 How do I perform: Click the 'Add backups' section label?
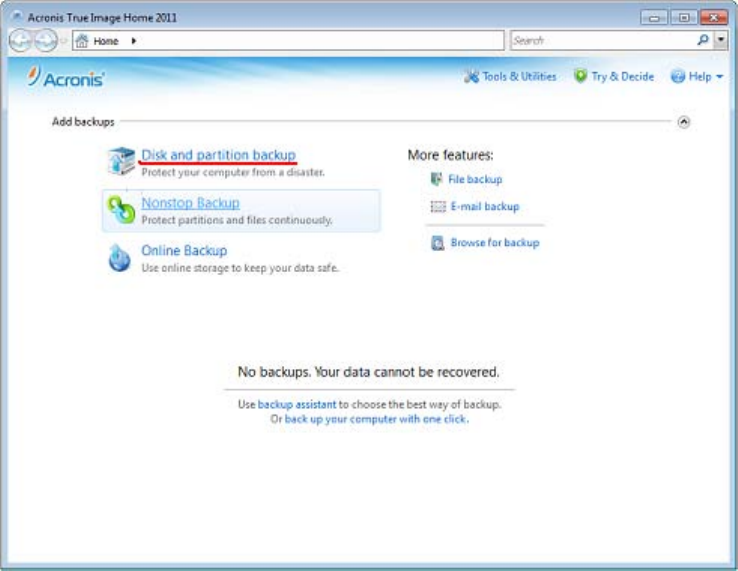[x=83, y=122]
